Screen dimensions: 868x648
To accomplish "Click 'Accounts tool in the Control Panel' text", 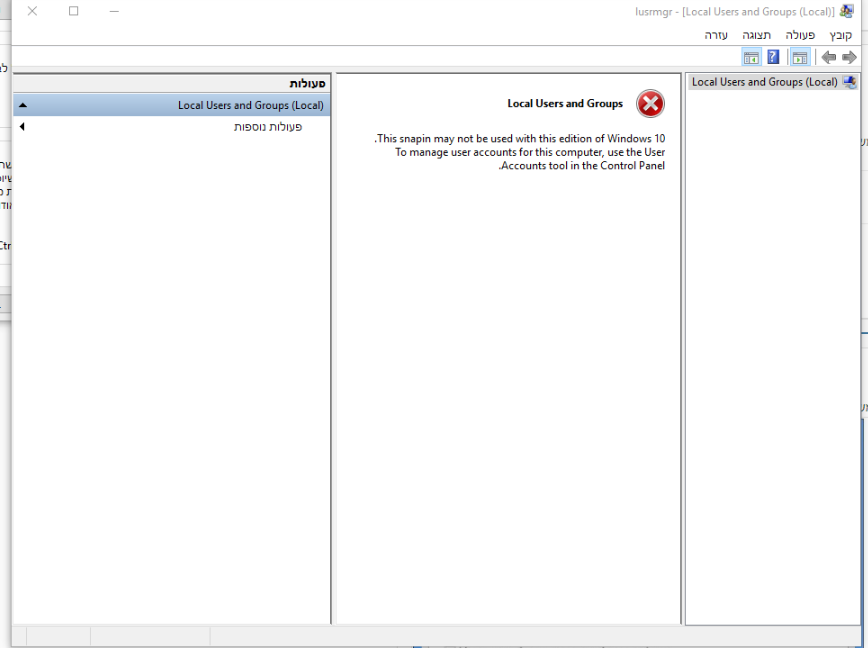I will 582,165.
